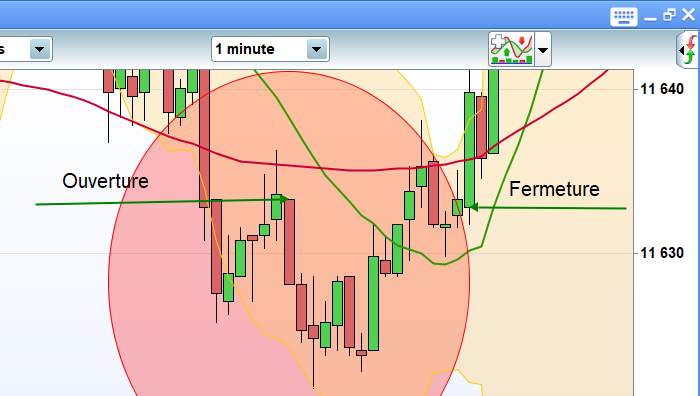Open the 1 minute timeframe dropdown
This screenshot has width=700, height=396.
click(x=317, y=49)
